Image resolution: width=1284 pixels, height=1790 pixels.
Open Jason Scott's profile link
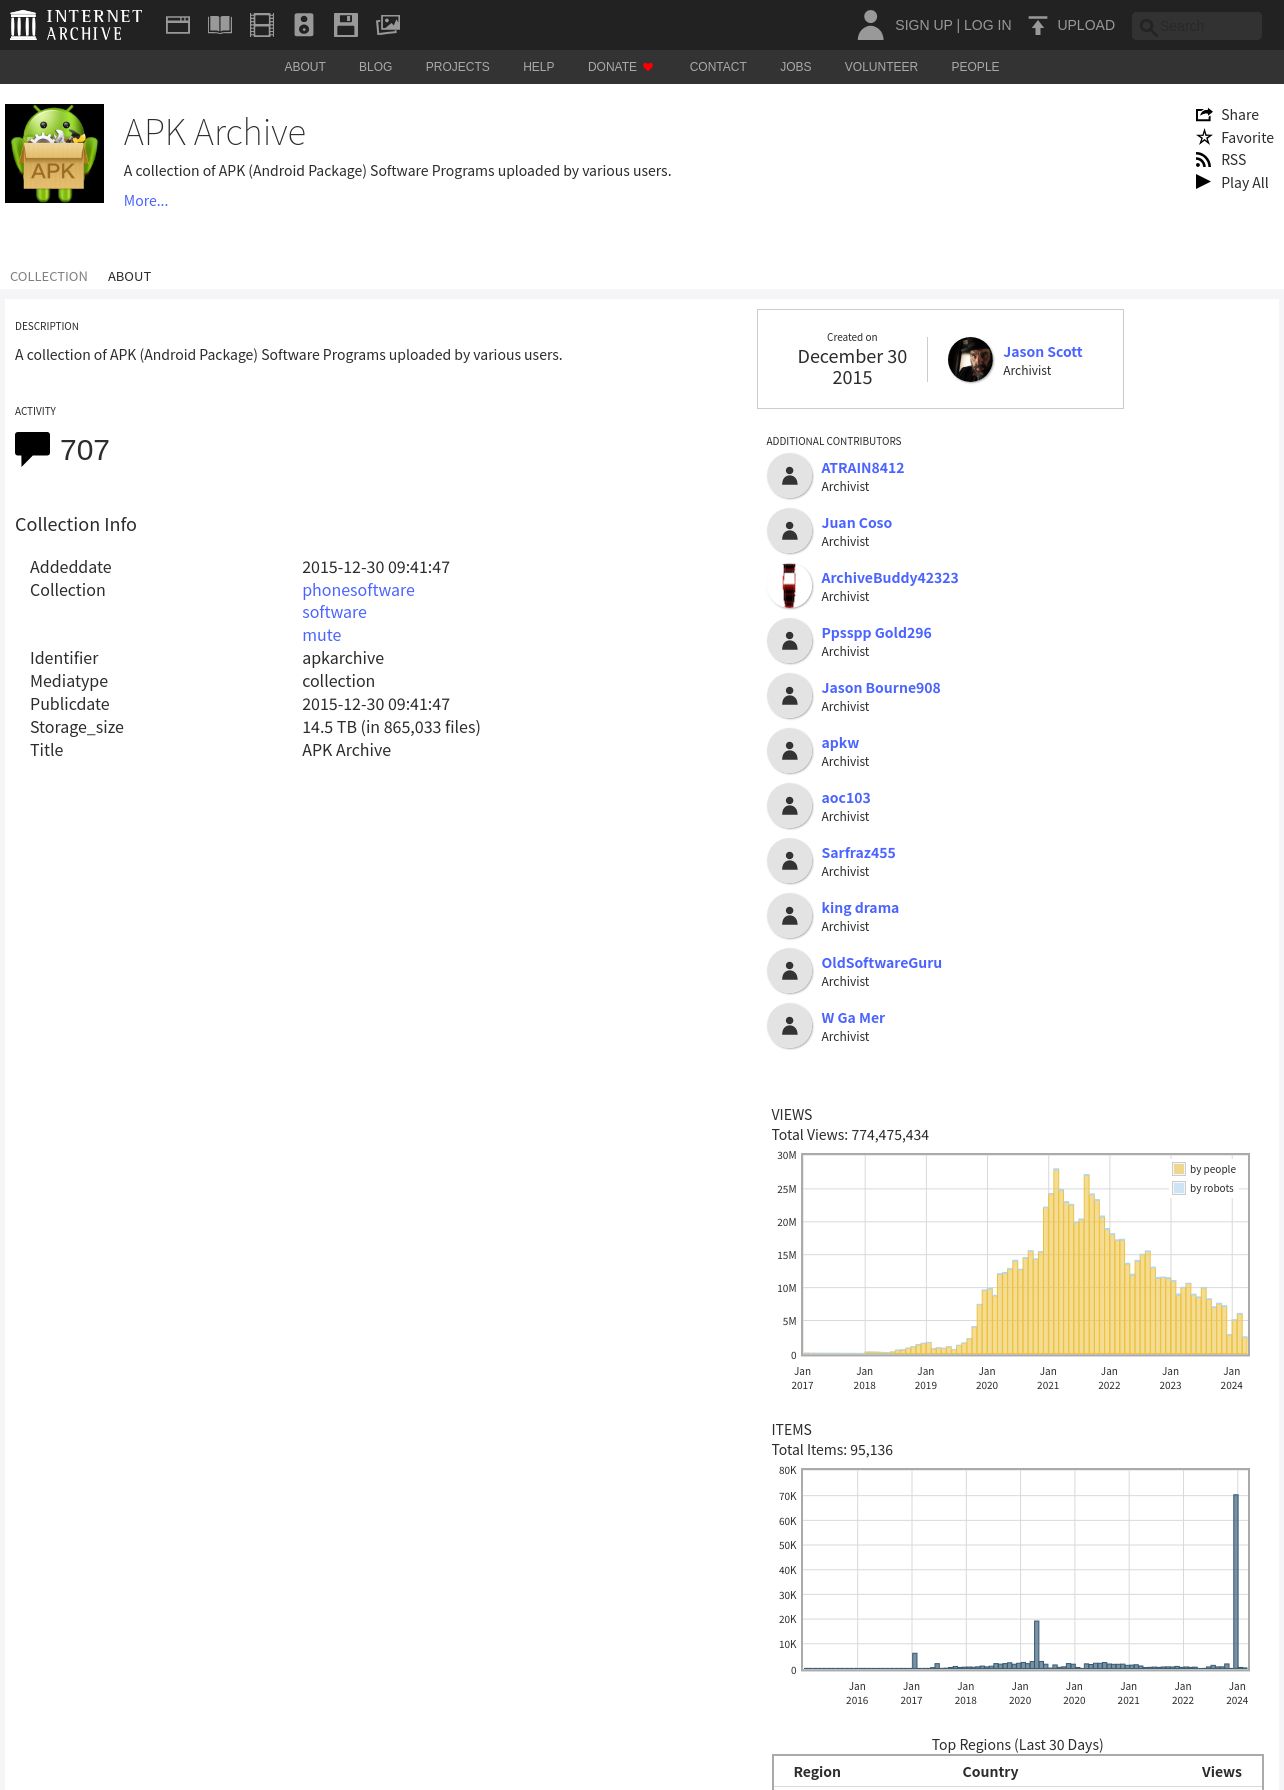(x=1043, y=352)
